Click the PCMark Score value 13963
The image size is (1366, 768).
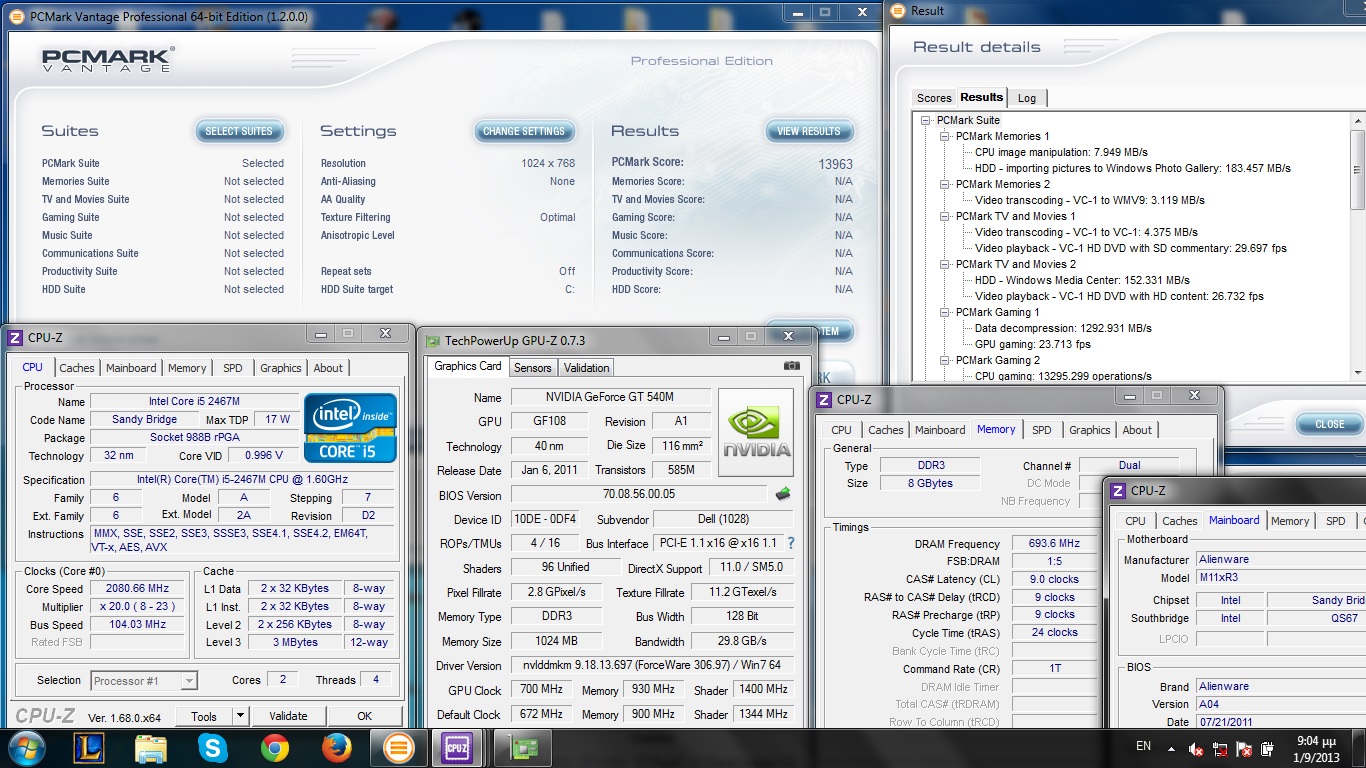pos(835,164)
